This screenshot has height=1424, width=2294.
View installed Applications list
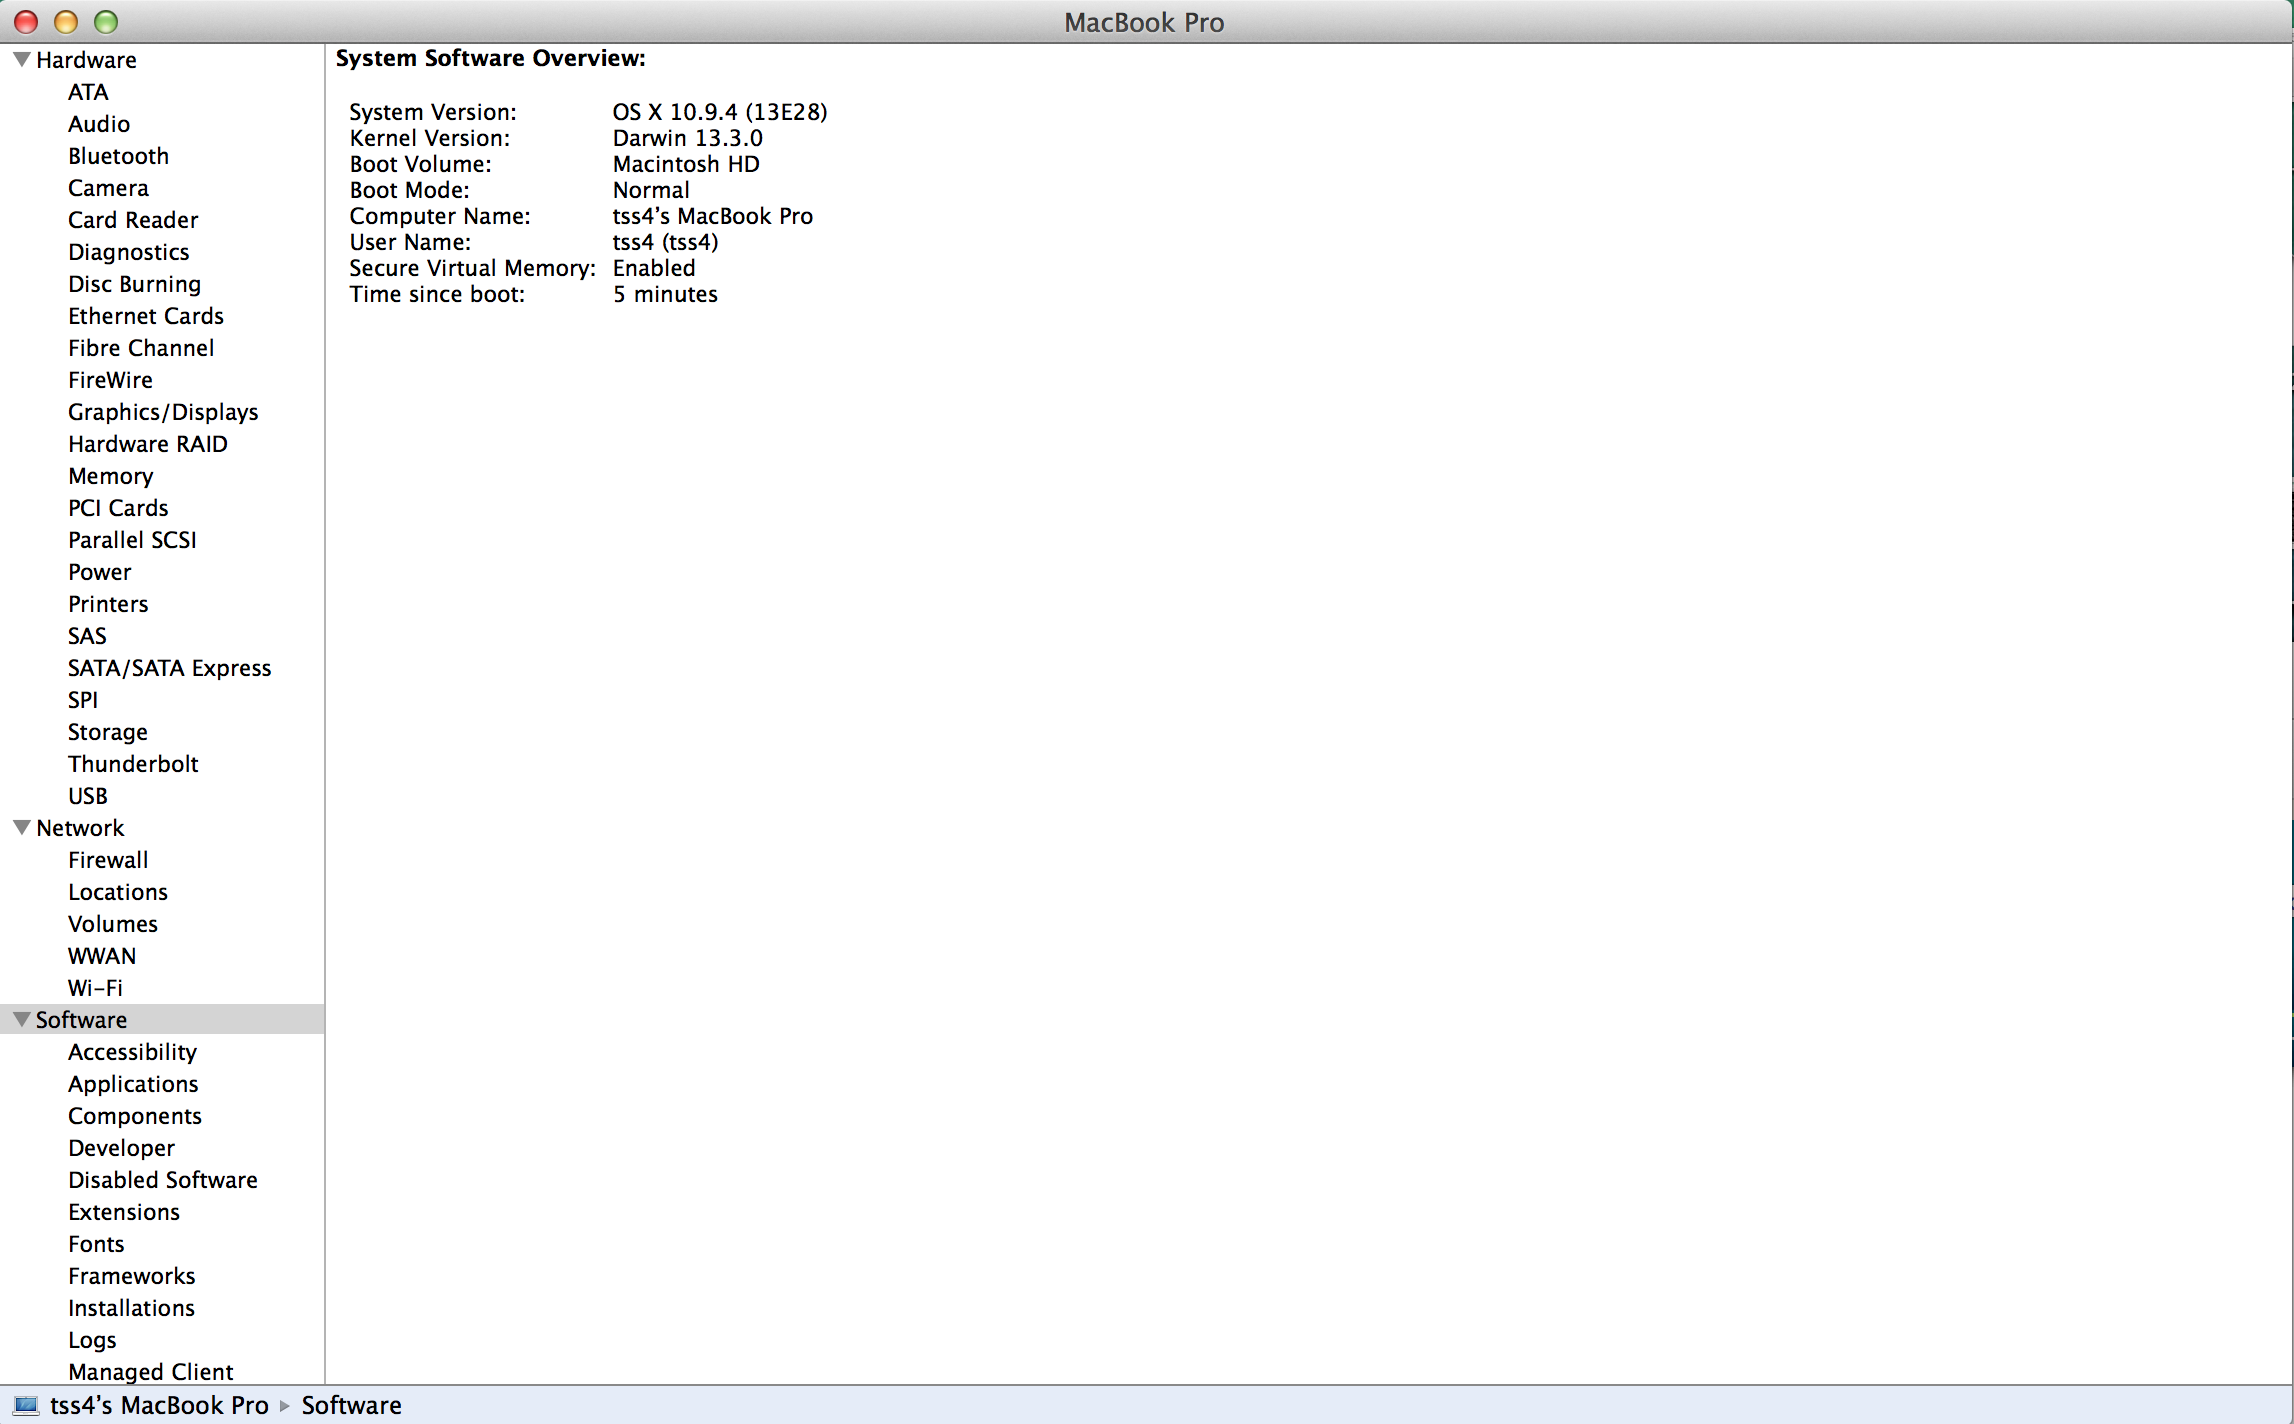[133, 1083]
